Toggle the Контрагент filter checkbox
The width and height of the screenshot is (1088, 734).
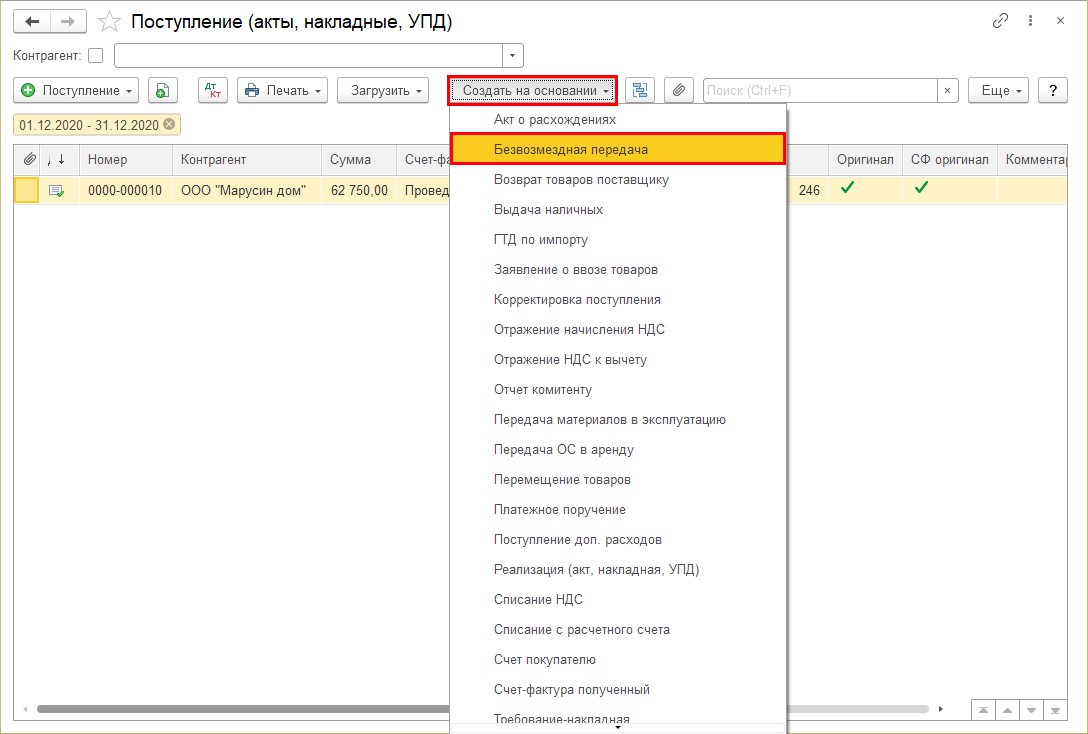point(96,56)
